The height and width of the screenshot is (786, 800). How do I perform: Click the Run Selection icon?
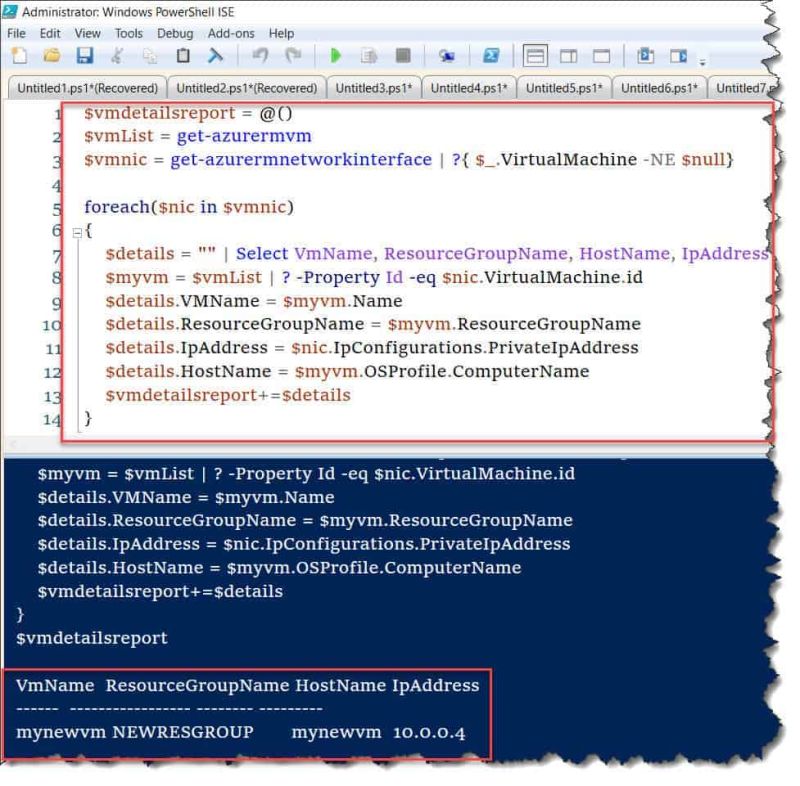[370, 56]
